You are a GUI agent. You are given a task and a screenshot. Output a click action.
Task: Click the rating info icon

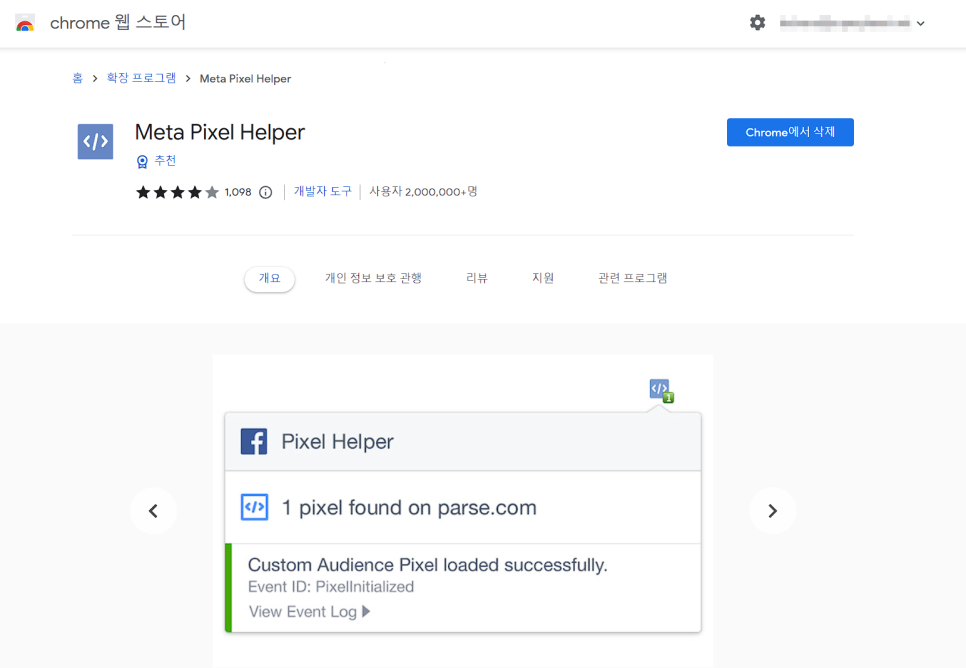click(266, 192)
